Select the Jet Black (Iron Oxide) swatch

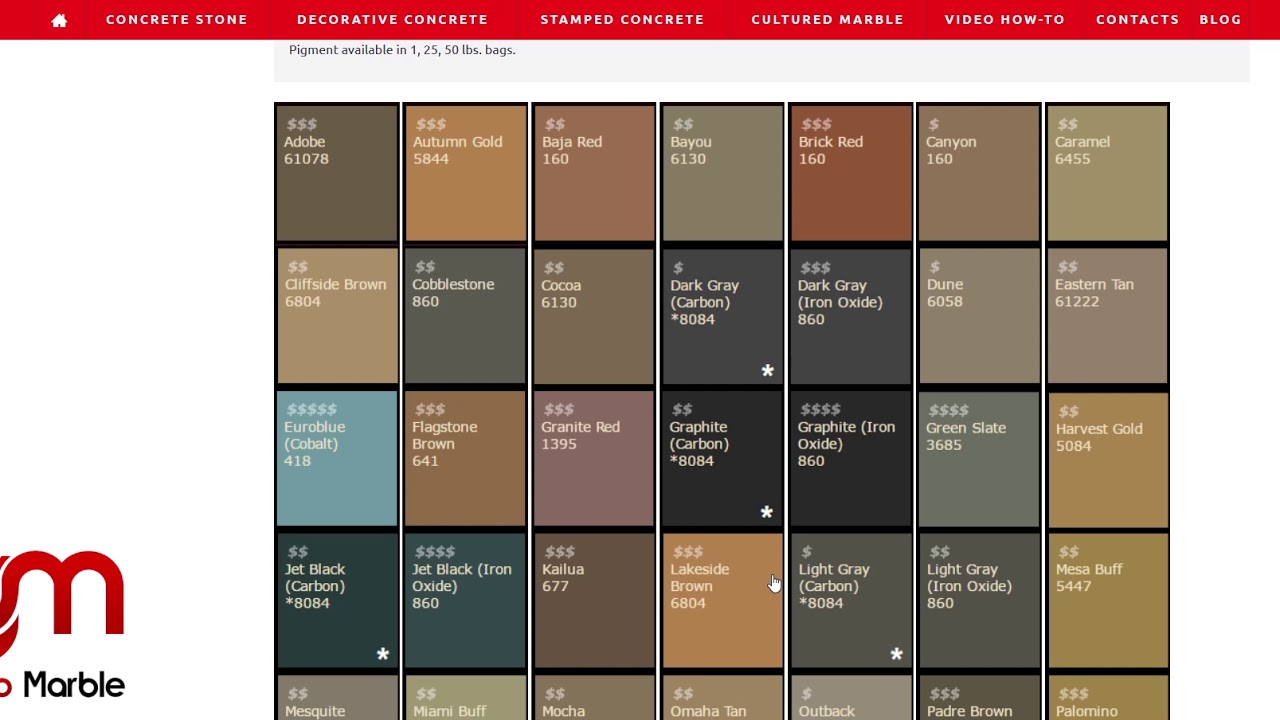[465, 600]
